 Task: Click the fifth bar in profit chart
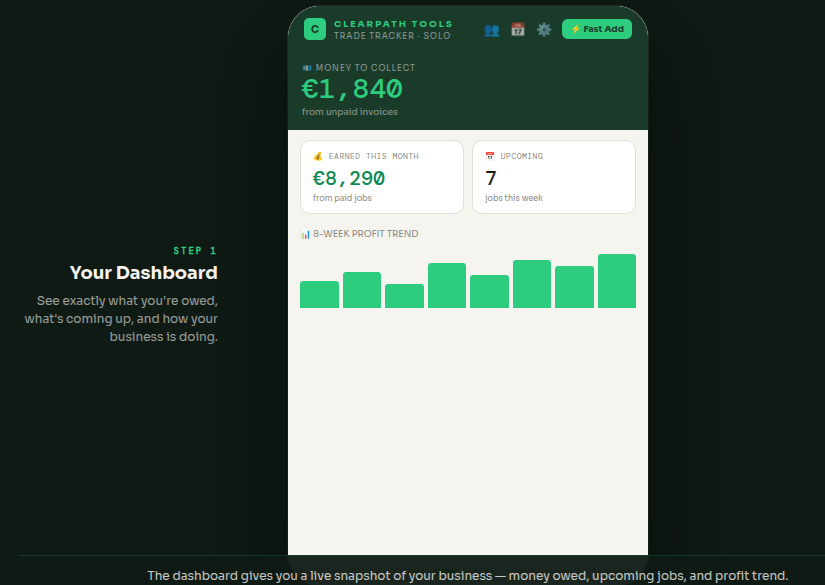[489, 291]
